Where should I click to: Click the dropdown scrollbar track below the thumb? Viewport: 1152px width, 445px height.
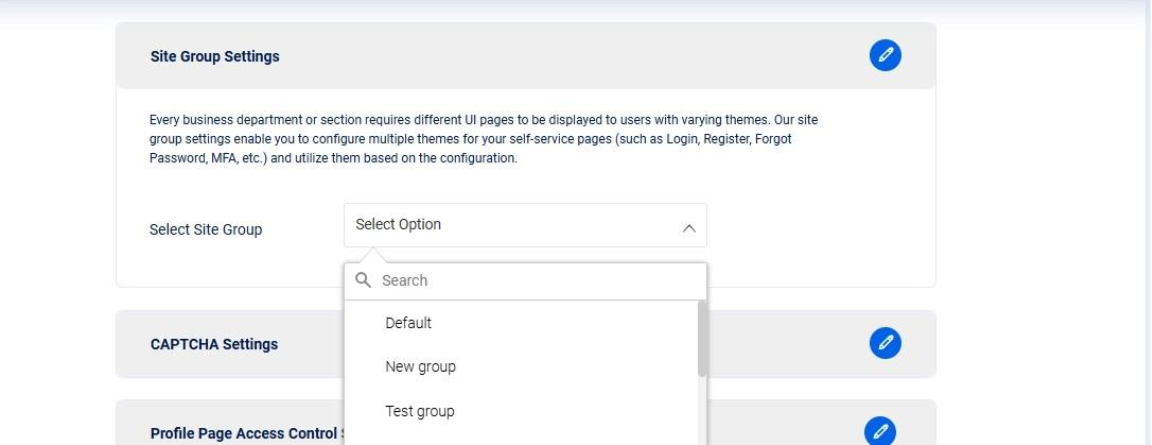point(702,415)
